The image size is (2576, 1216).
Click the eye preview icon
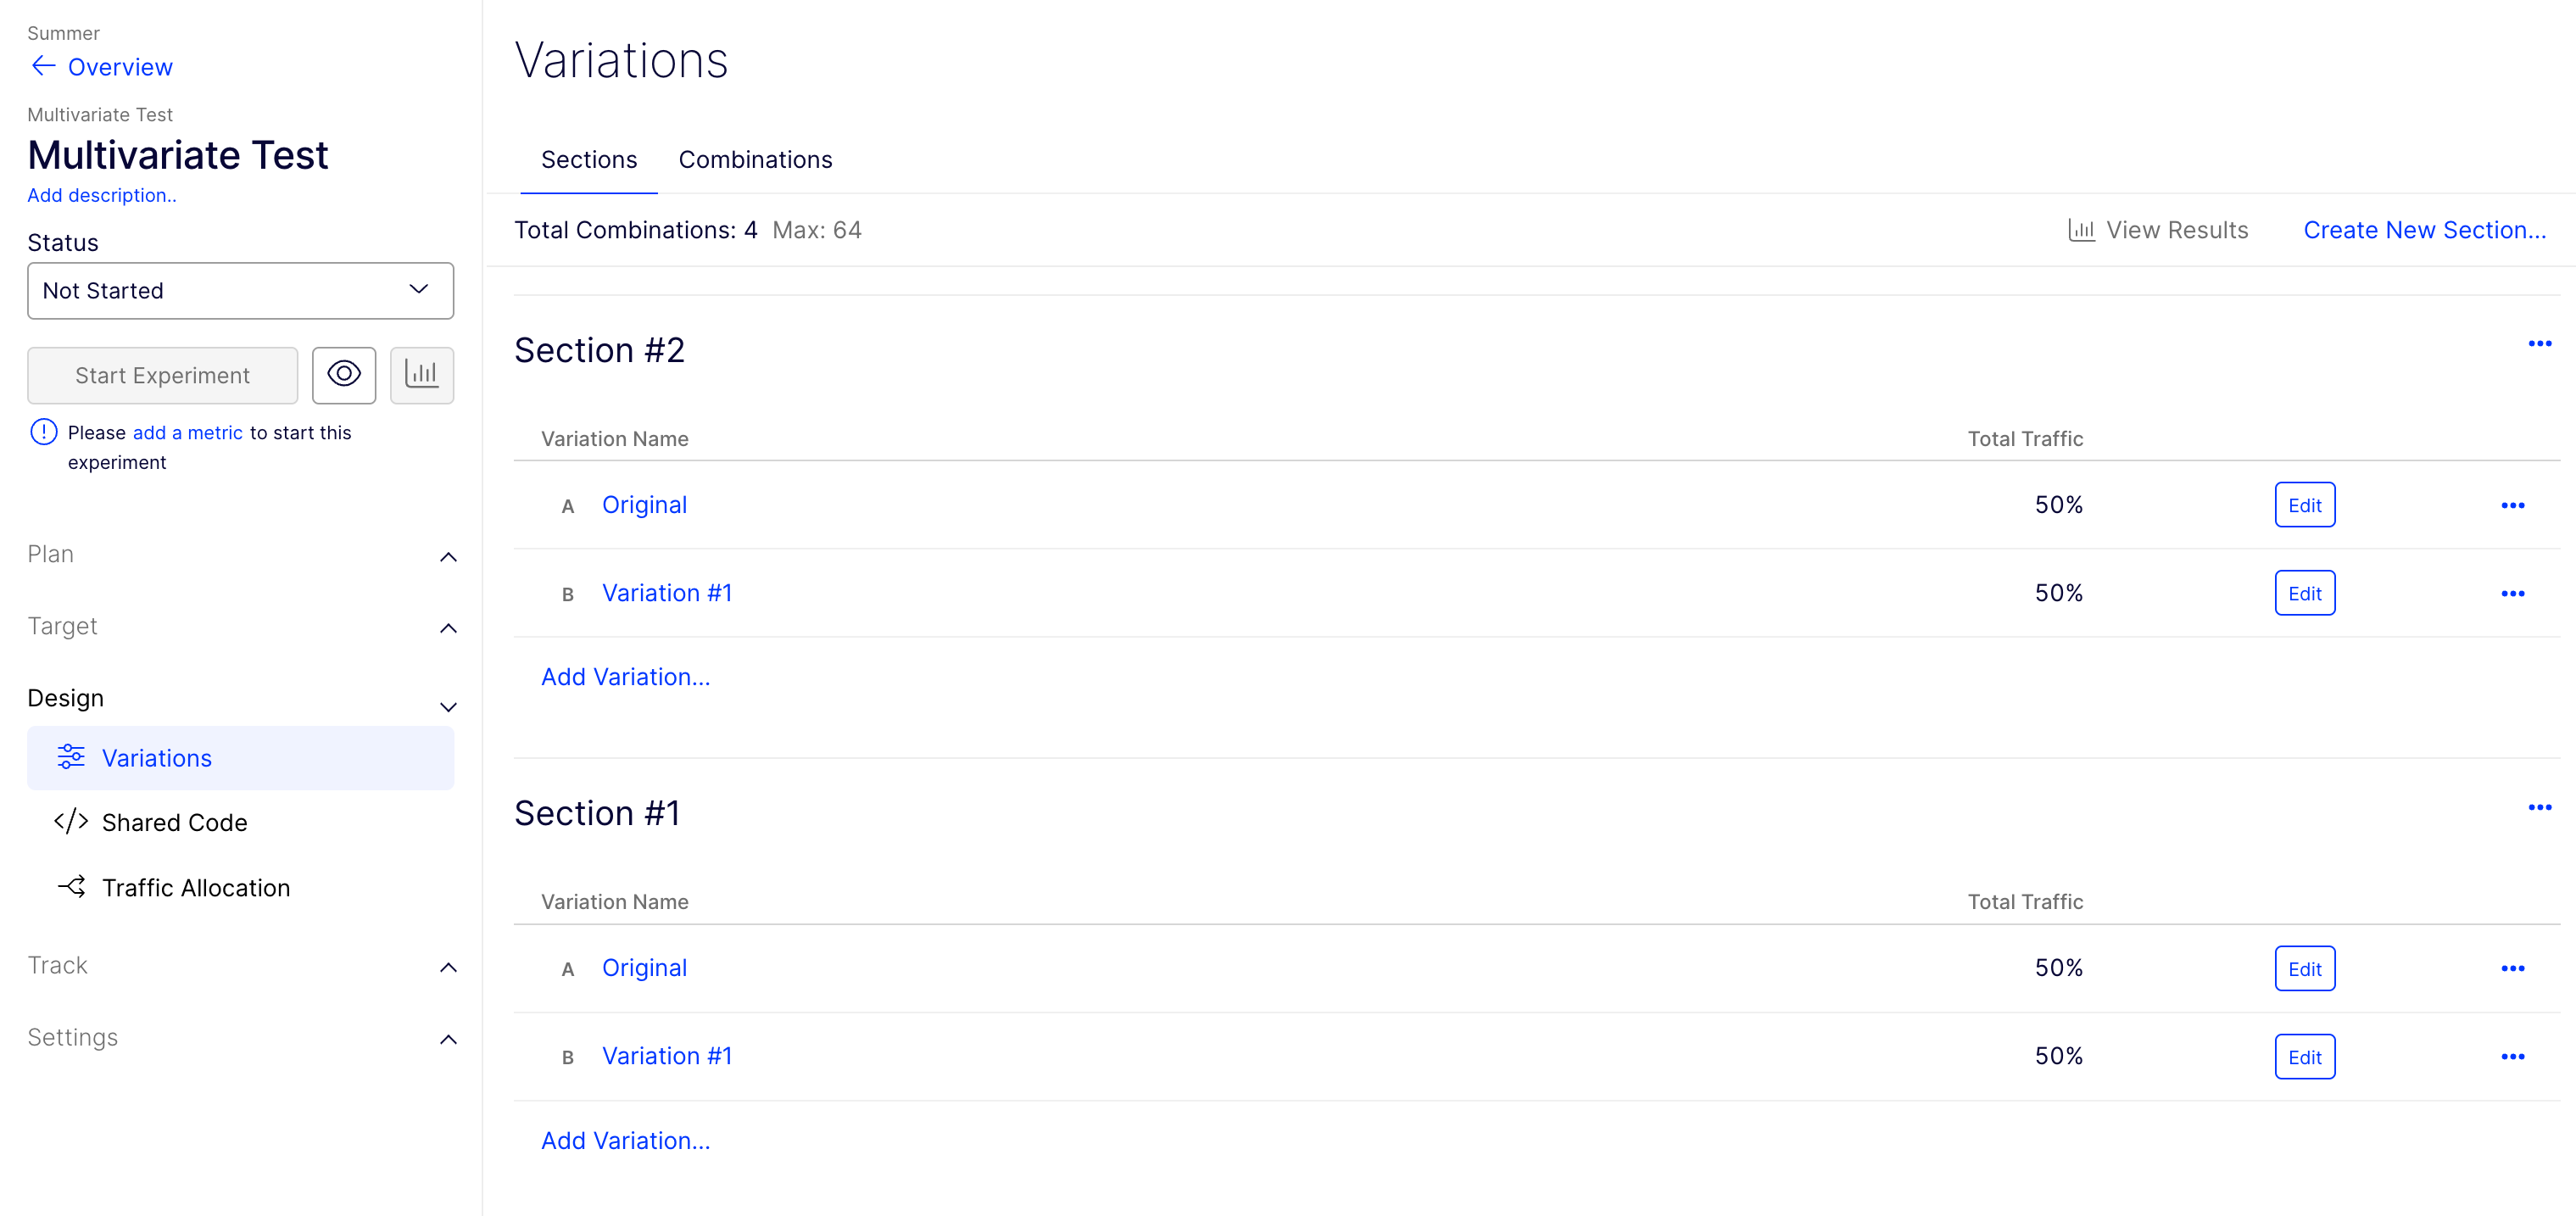point(343,374)
